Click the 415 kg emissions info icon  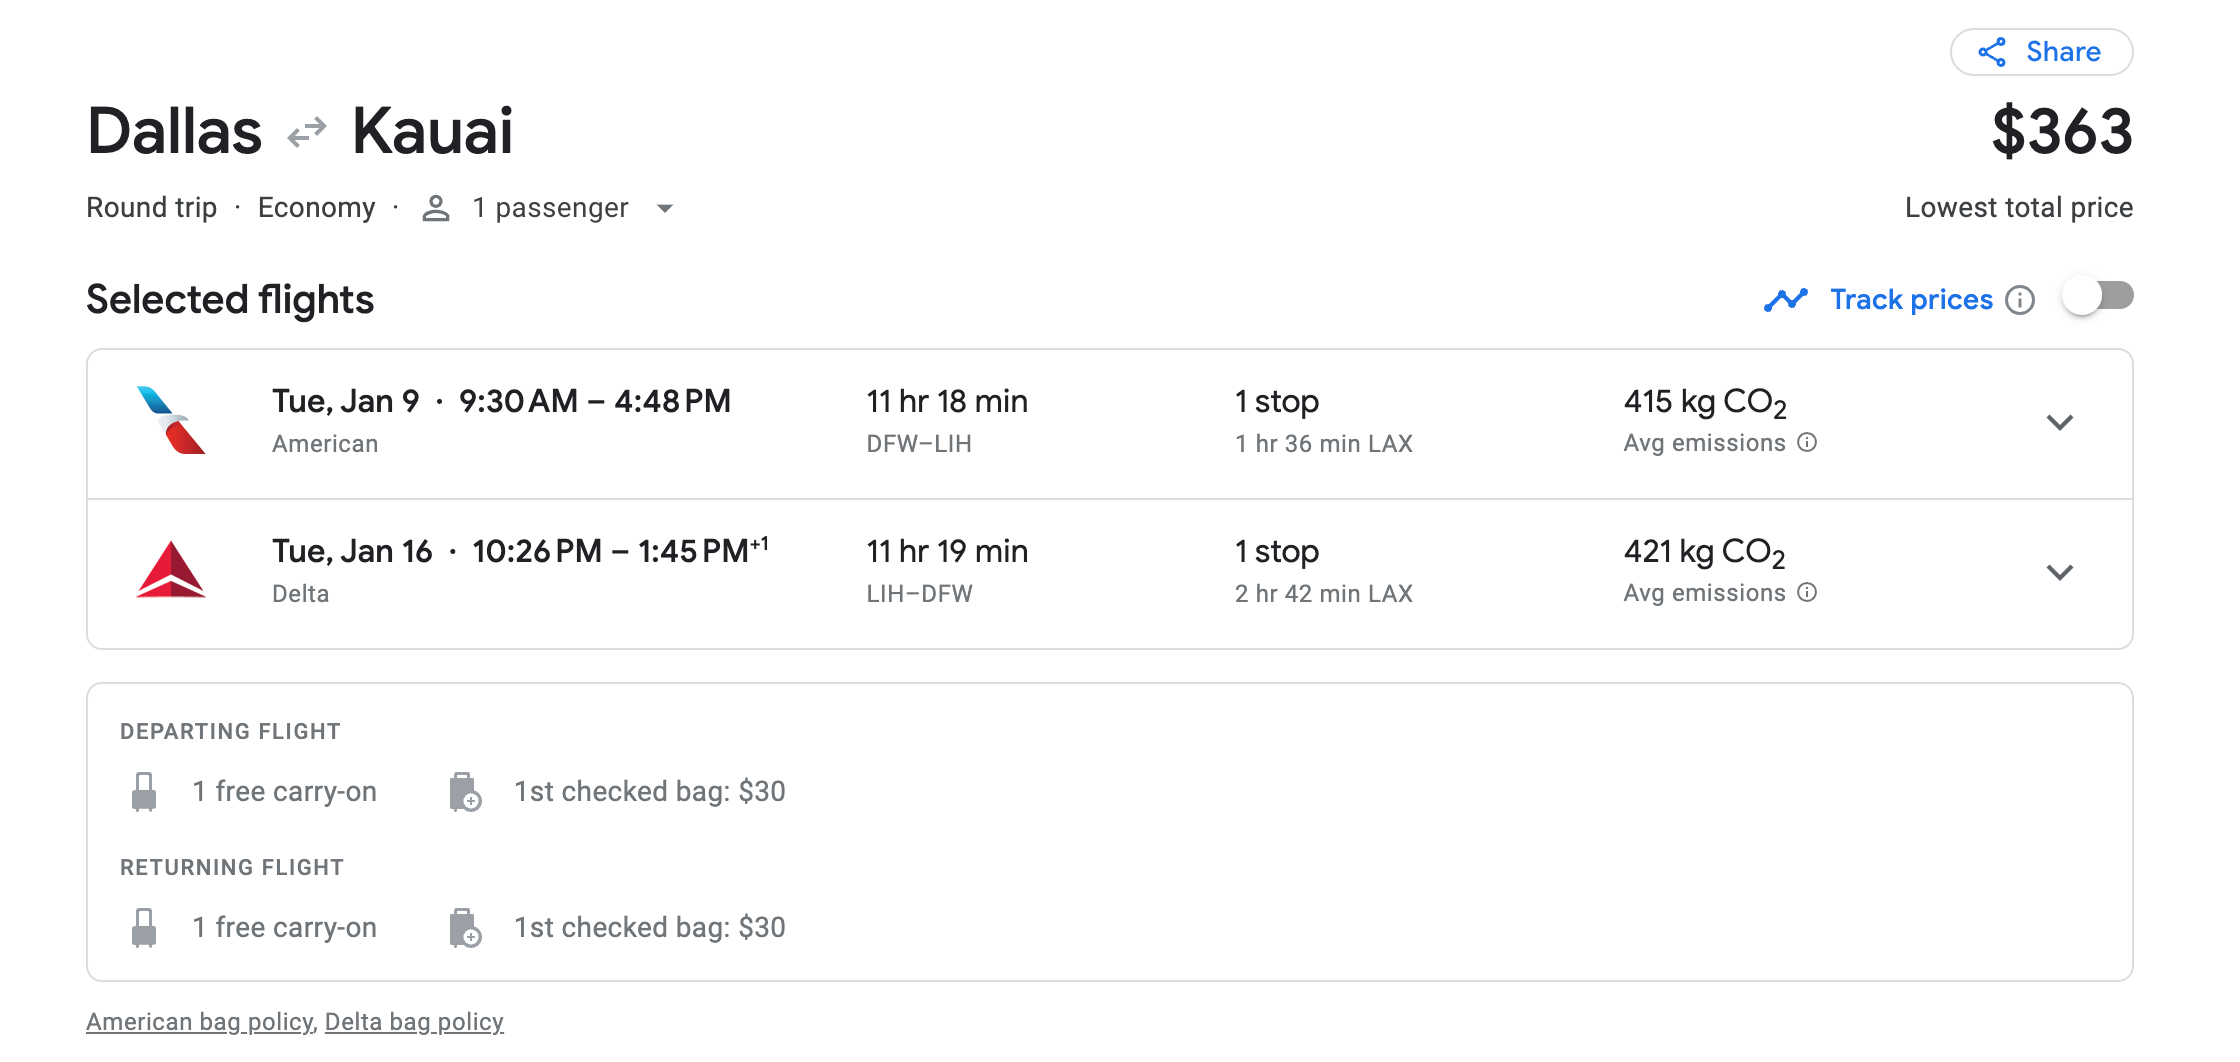click(x=1807, y=442)
